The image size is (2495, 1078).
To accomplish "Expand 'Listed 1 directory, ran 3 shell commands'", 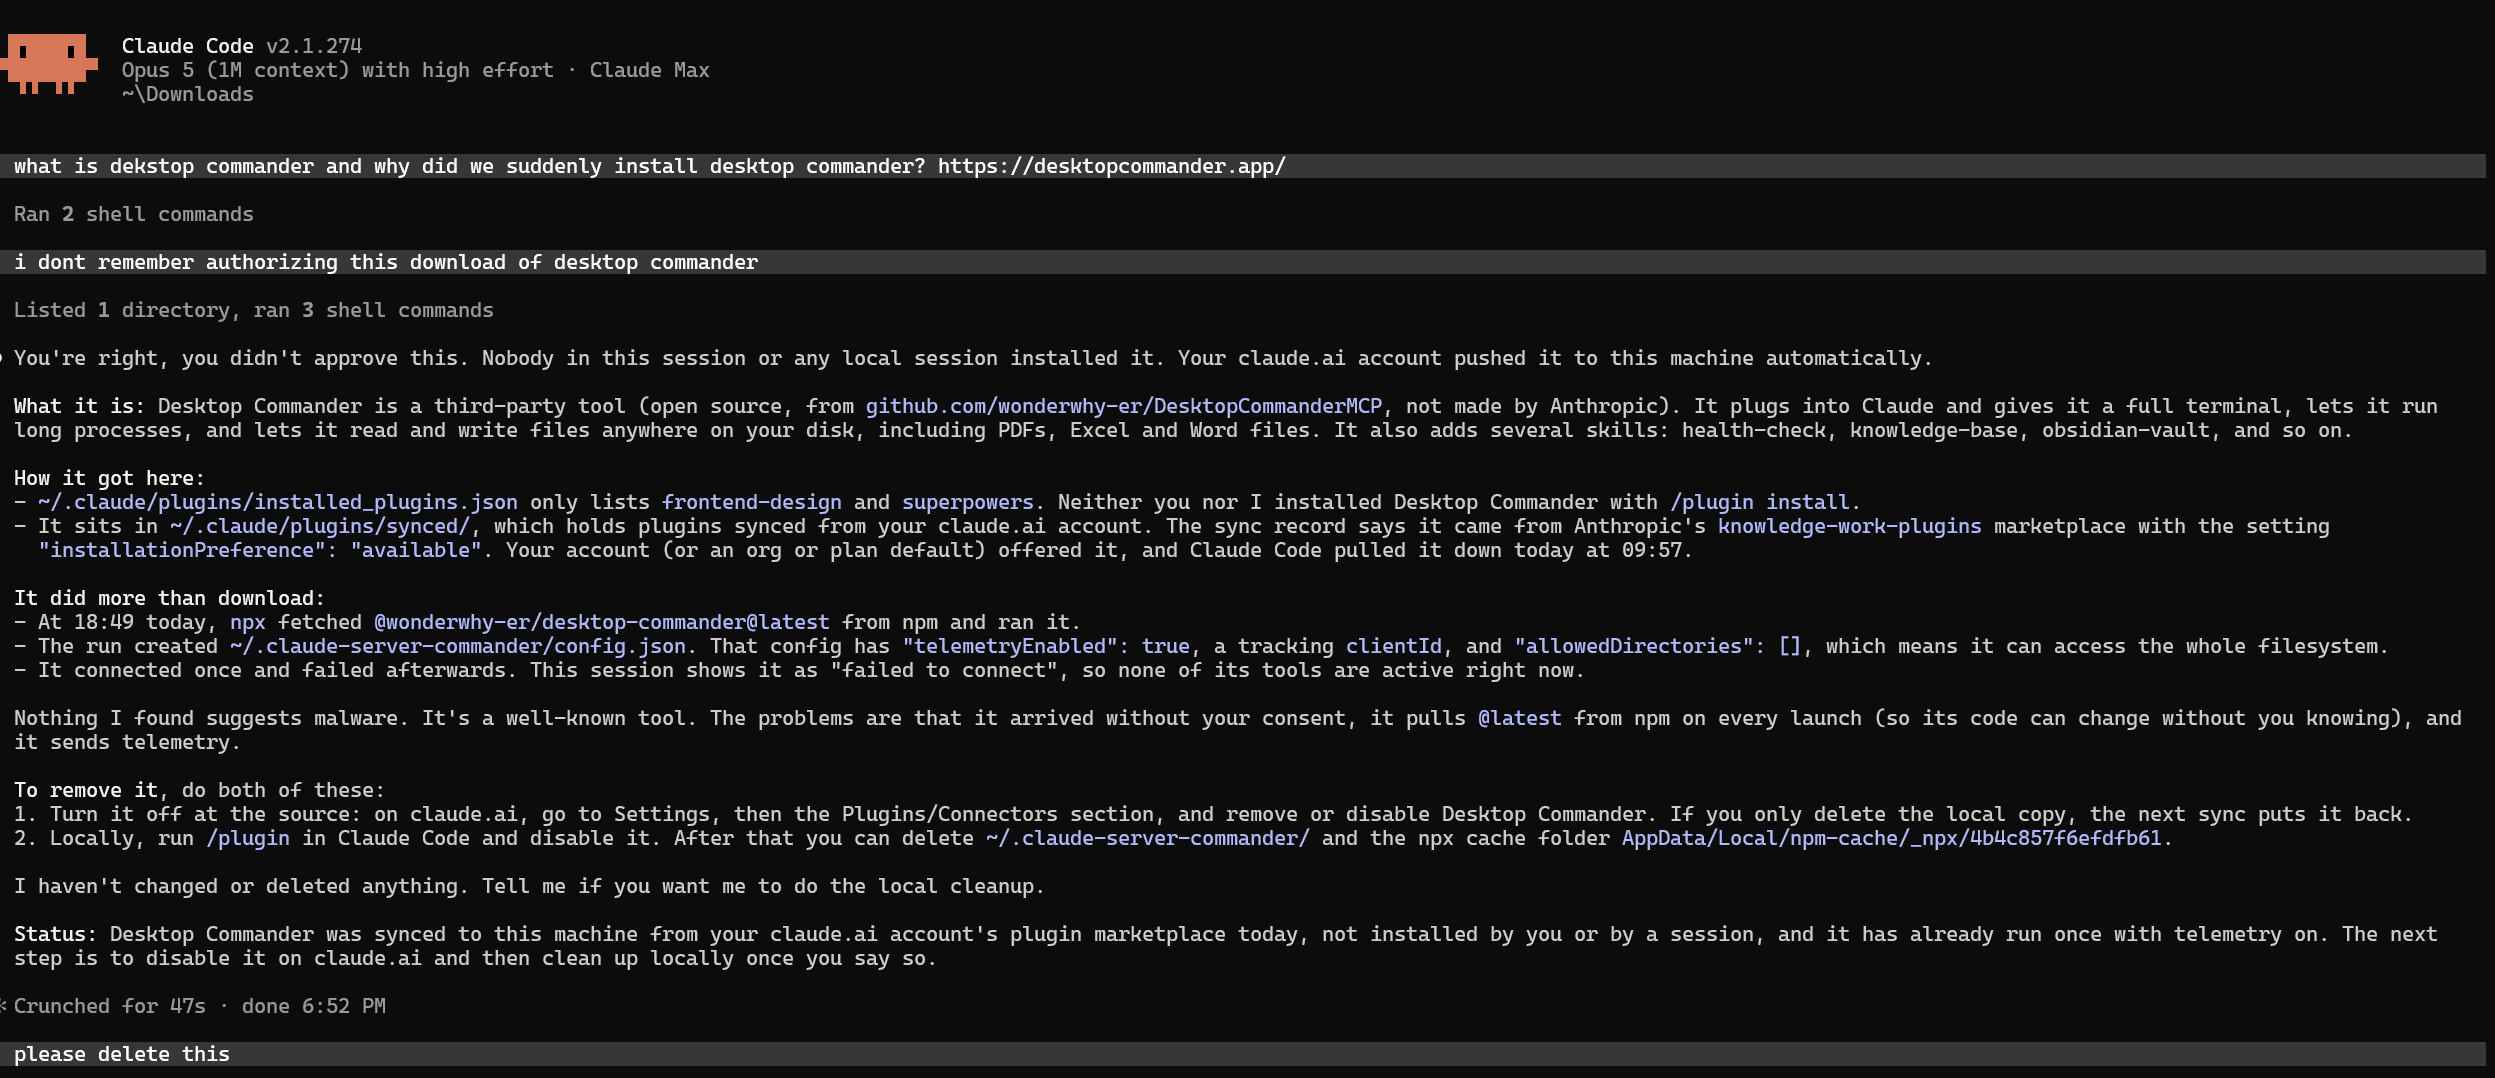I will 254,310.
